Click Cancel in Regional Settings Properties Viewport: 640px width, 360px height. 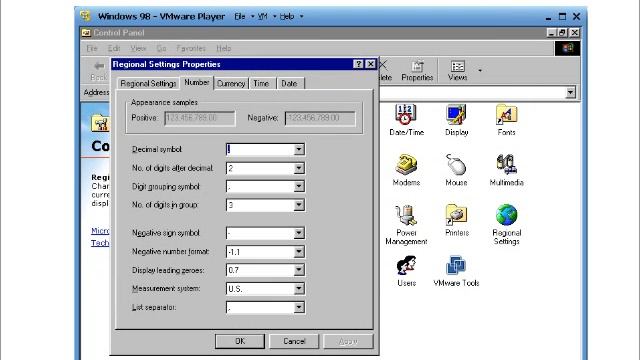pos(294,341)
